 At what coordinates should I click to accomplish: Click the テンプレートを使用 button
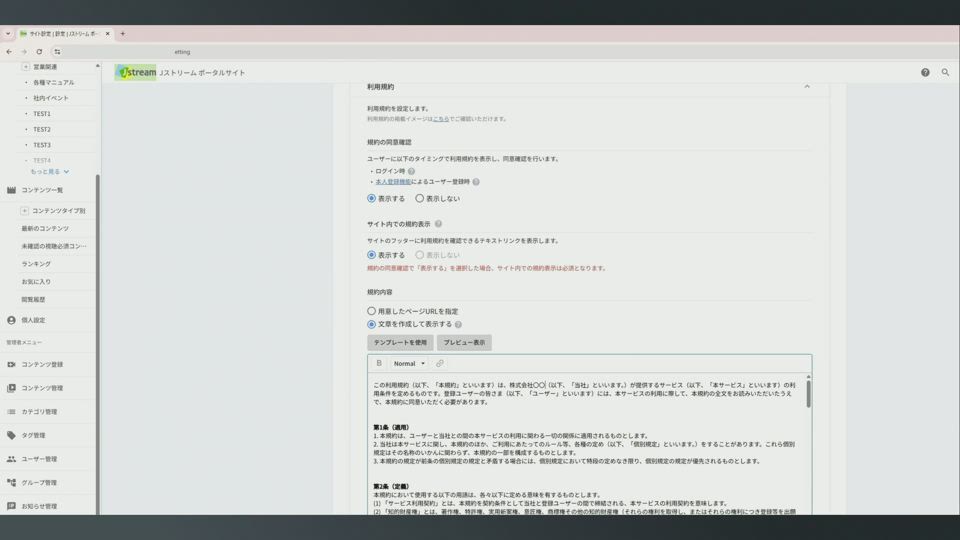coord(400,343)
